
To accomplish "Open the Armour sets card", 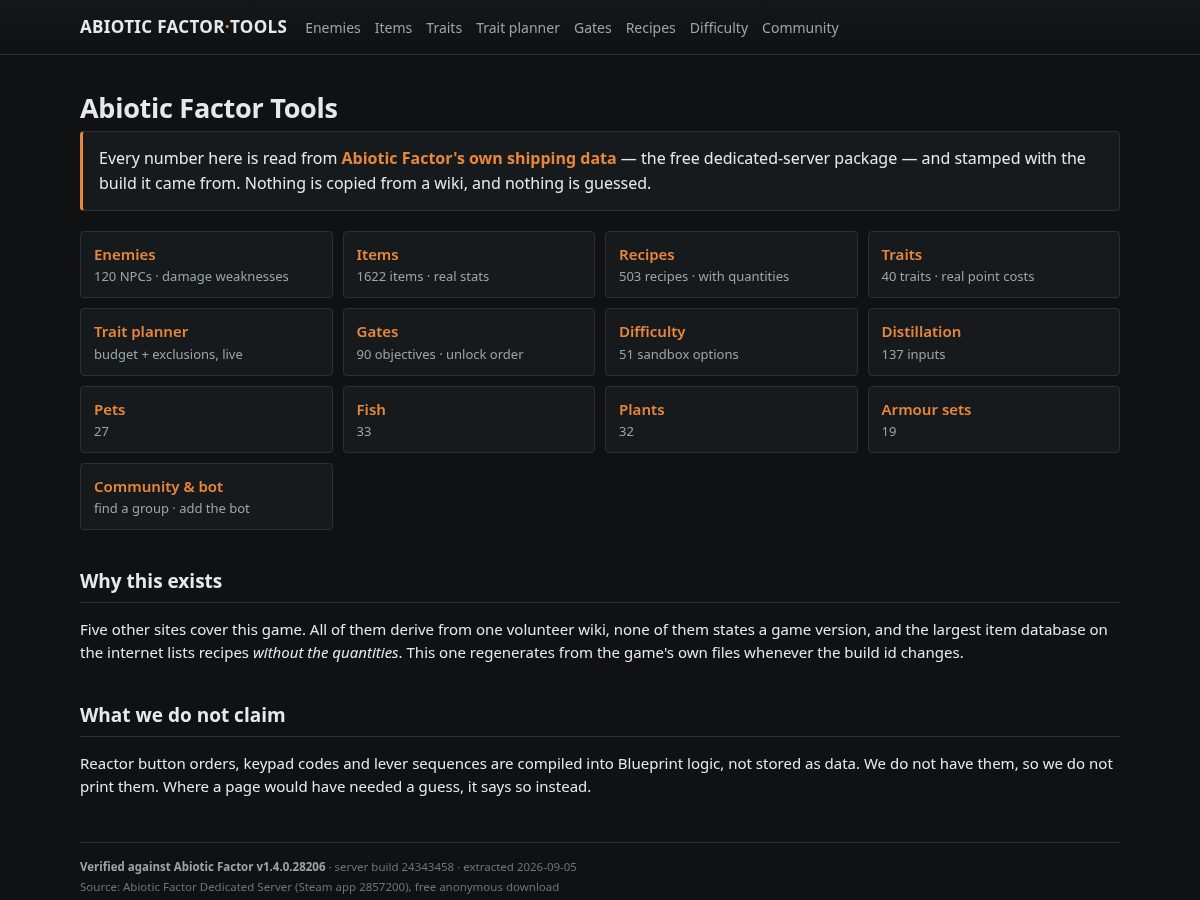I will (x=994, y=420).
